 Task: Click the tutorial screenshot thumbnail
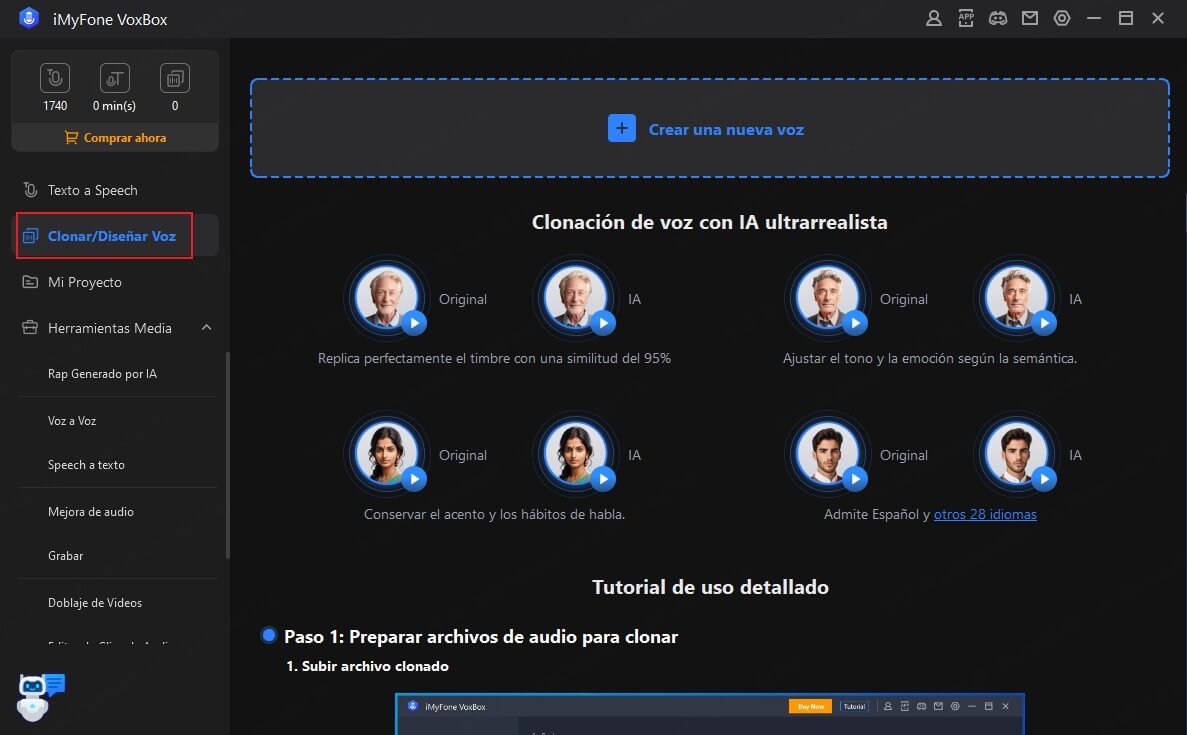pos(710,714)
